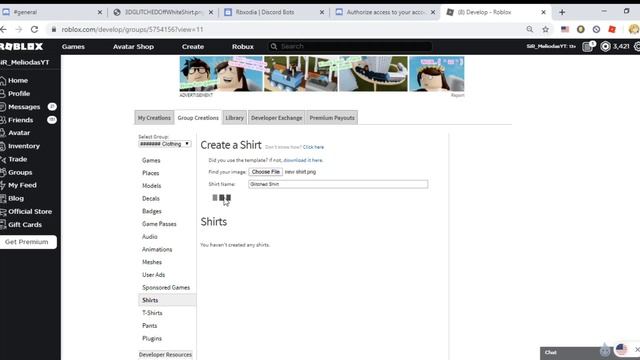Close the #general browser tab
This screenshot has width=640, height=360.
(x=100, y=12)
